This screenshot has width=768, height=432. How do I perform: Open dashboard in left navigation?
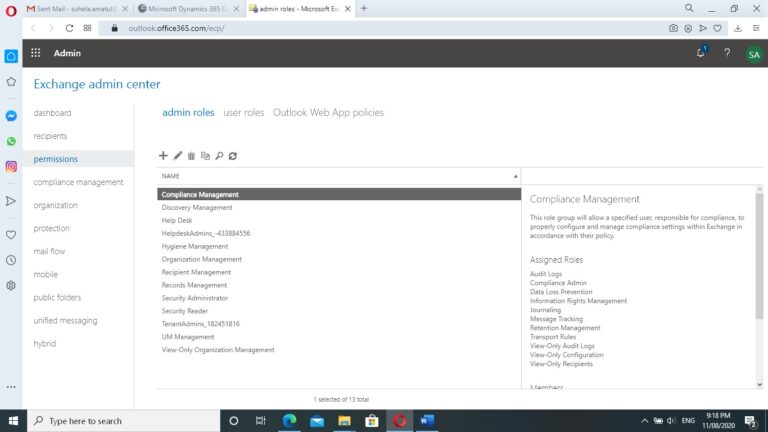tap(52, 113)
